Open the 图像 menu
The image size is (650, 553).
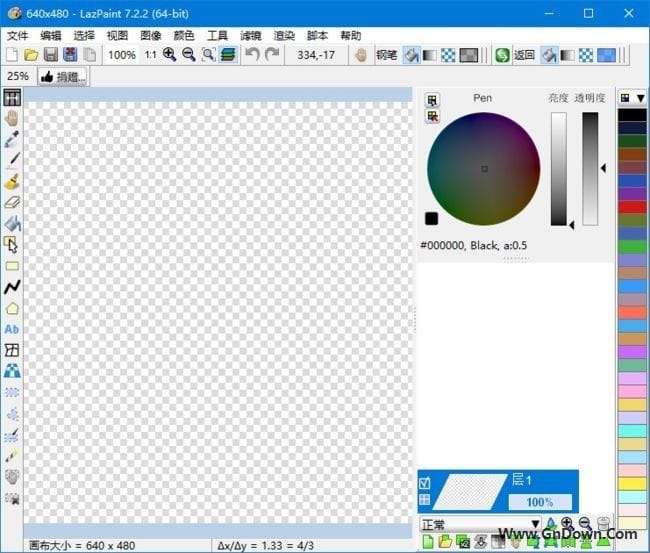coord(150,36)
